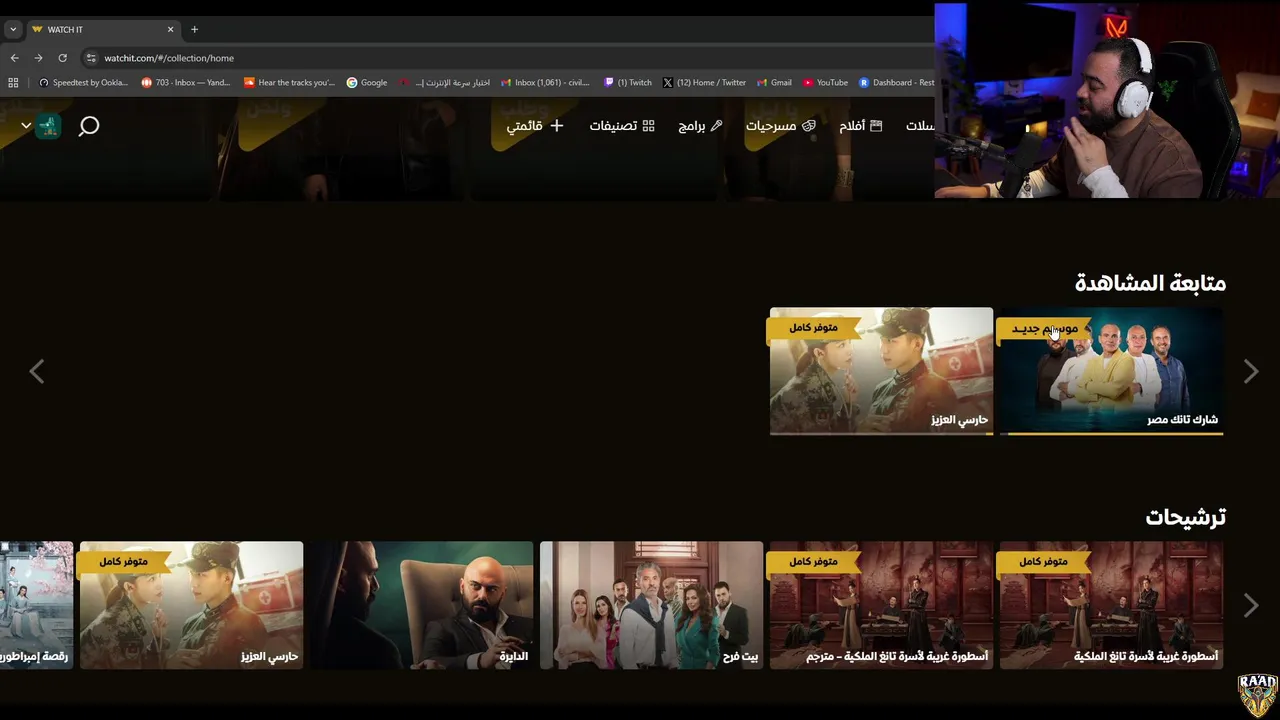Image resolution: width=1280 pixels, height=720 pixels.
Task: Open (12) Home / Twitter bookmark
Action: click(x=704, y=83)
